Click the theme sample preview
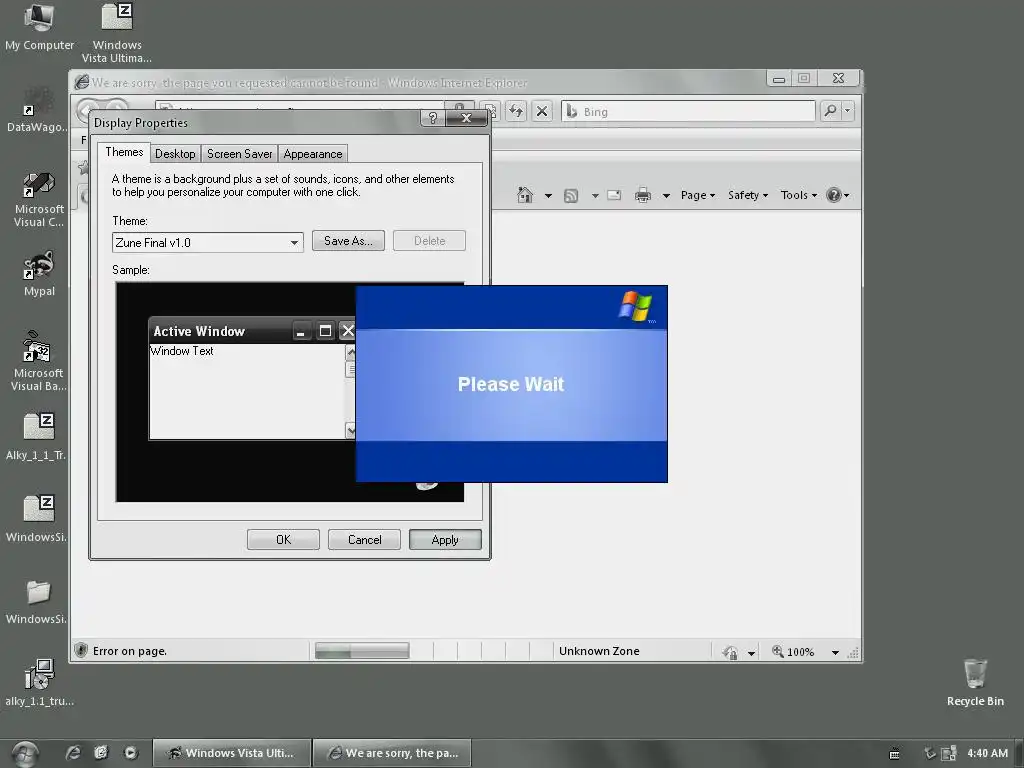Viewport: 1024px width, 768px height. [290, 392]
